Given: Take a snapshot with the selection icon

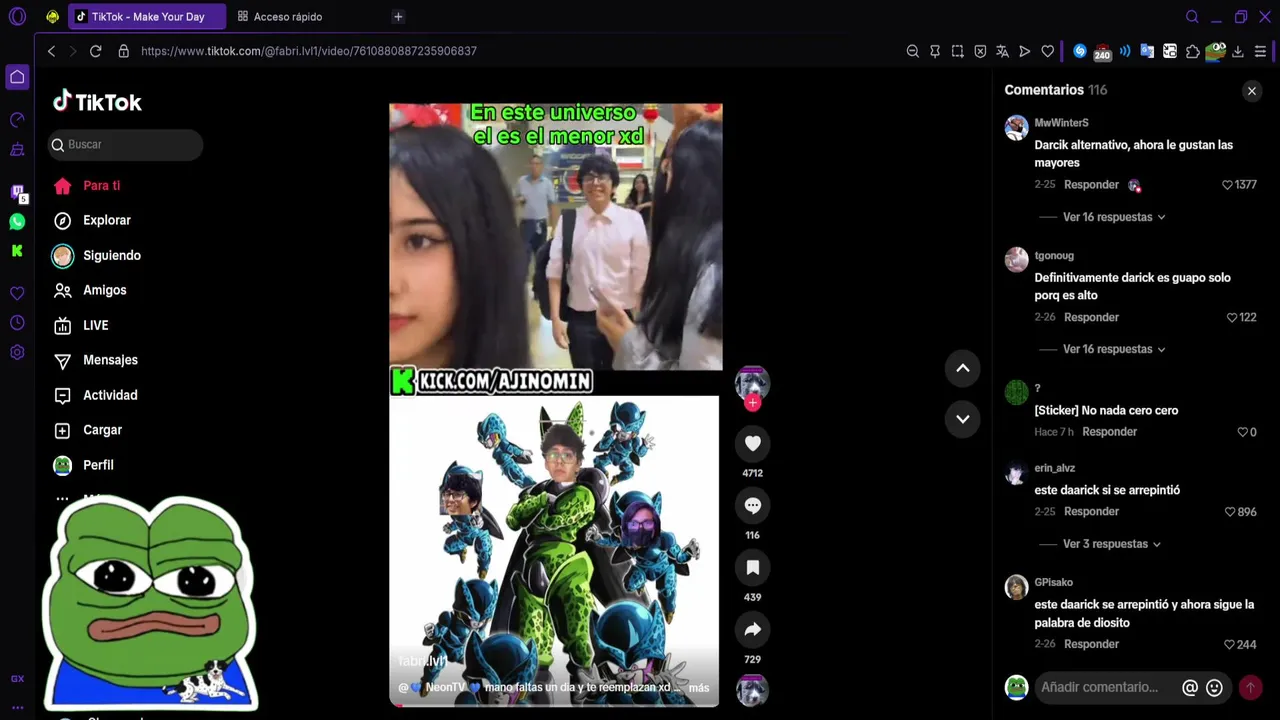Looking at the screenshot, I should [x=957, y=51].
